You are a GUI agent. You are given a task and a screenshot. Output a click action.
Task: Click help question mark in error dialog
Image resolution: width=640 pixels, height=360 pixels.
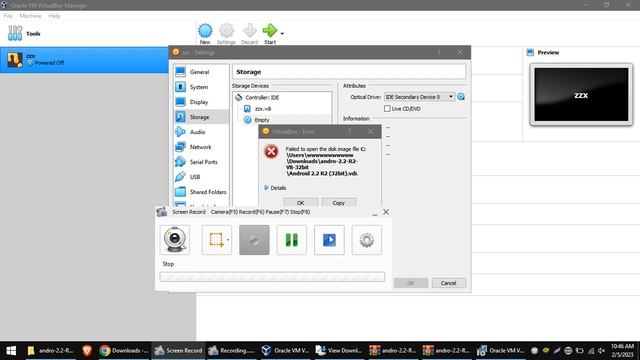[350, 131]
